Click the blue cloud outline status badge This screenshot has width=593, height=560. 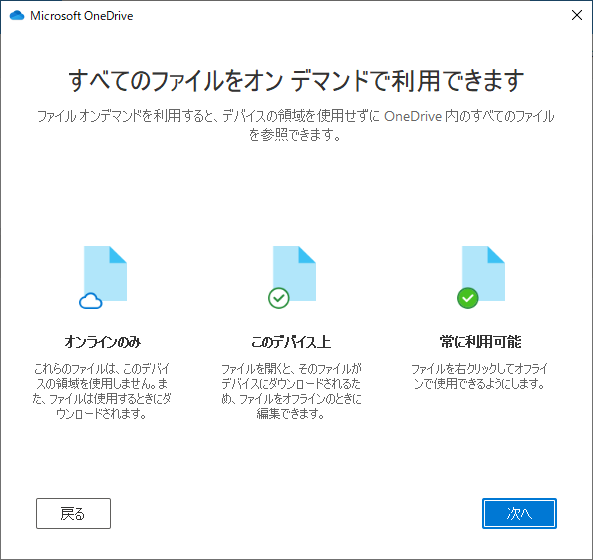pyautogui.click(x=91, y=301)
